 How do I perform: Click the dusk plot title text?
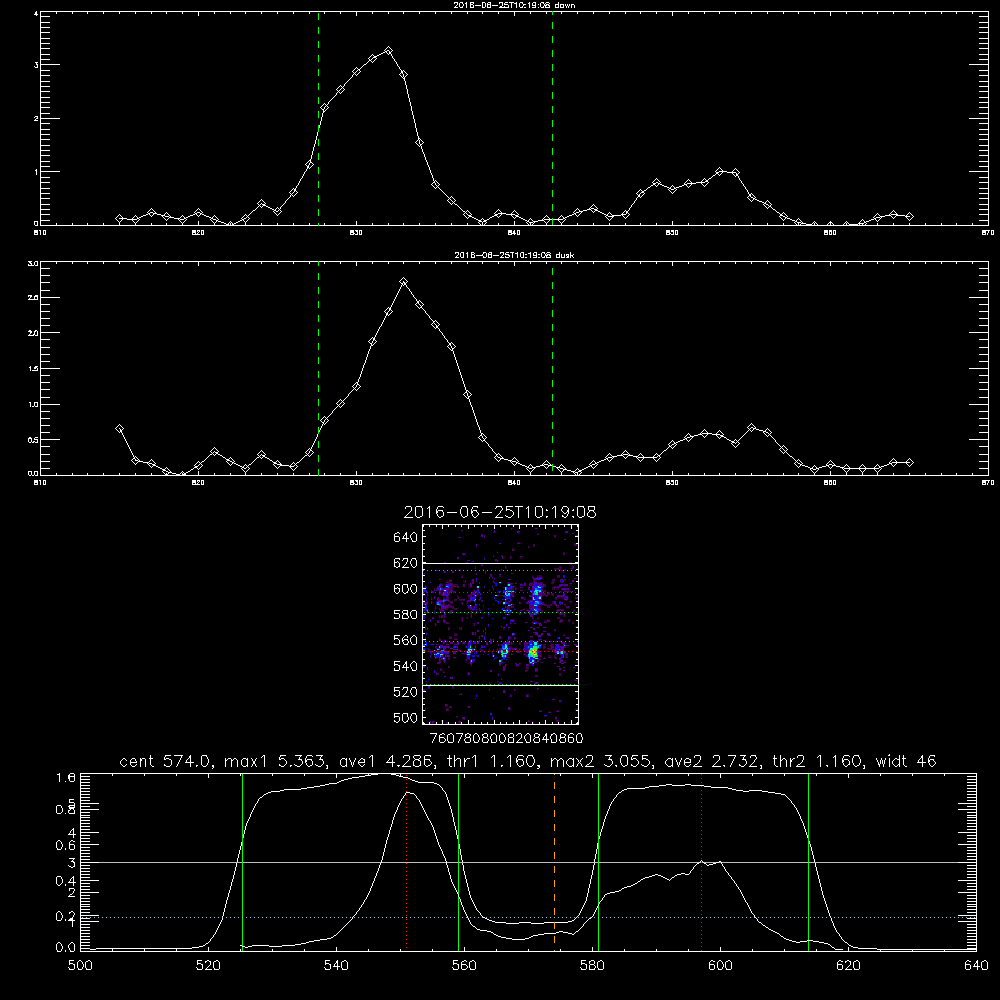514,255
